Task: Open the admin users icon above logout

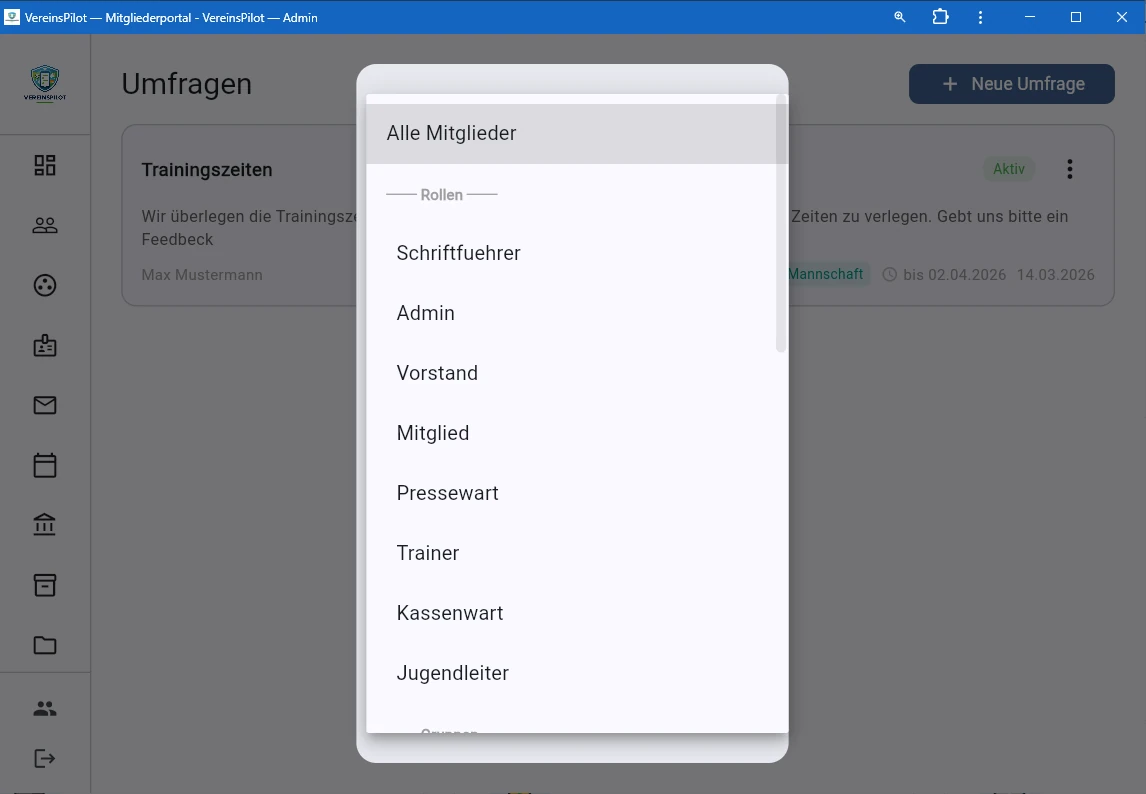Action: [x=44, y=708]
